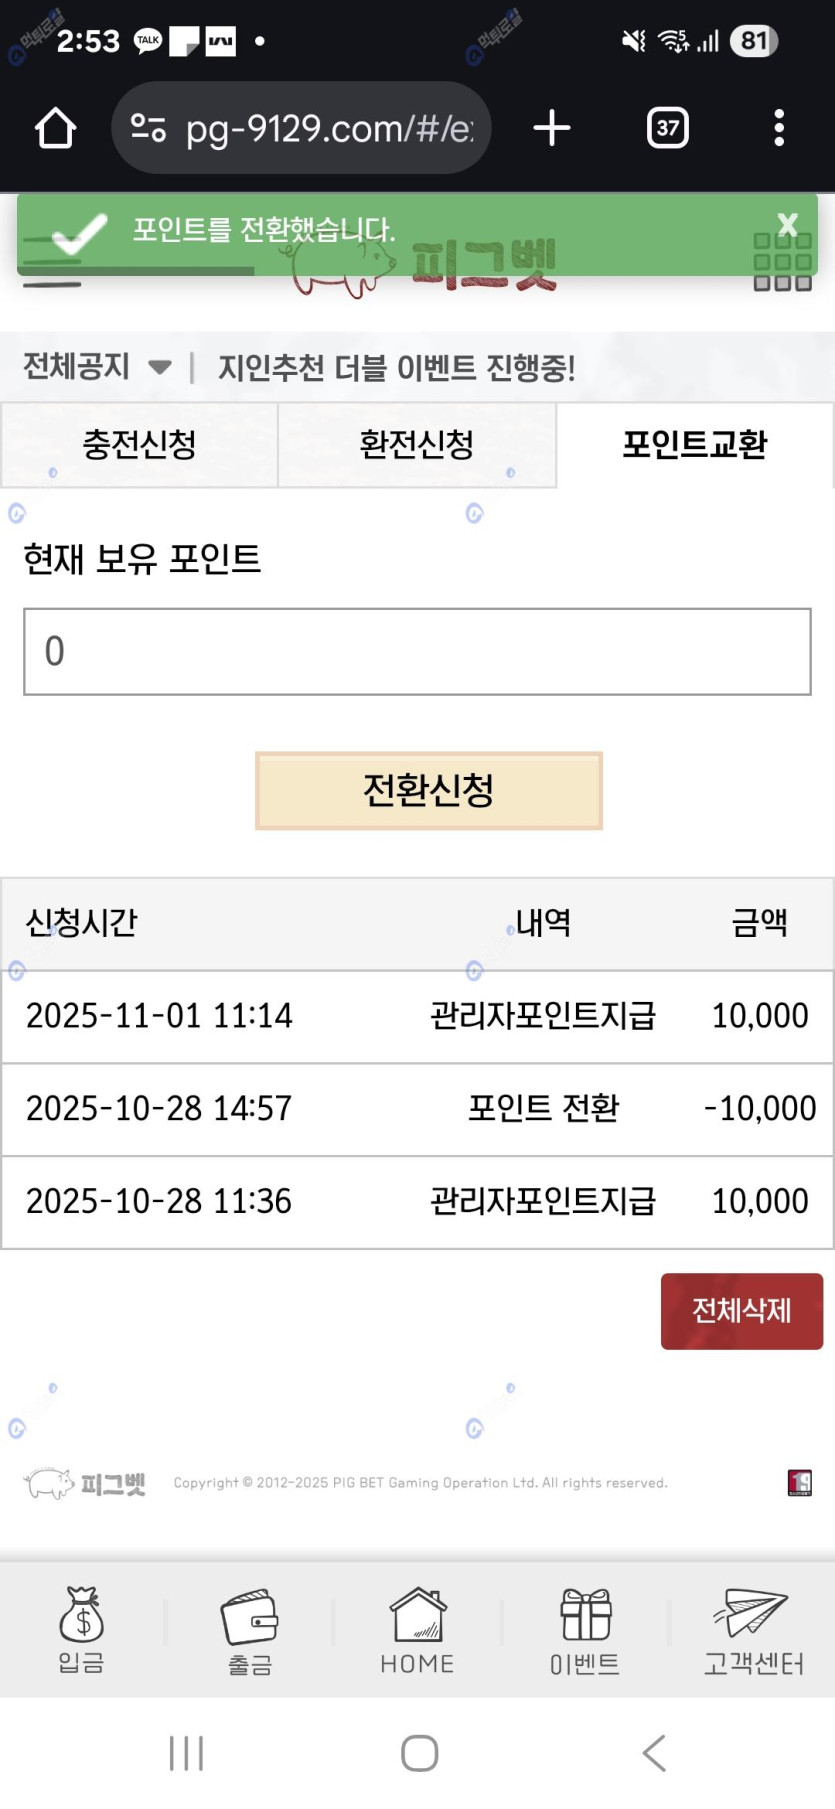This screenshot has width=835, height=1809.
Task: Open the browser three-dot menu
Action: coord(779,128)
